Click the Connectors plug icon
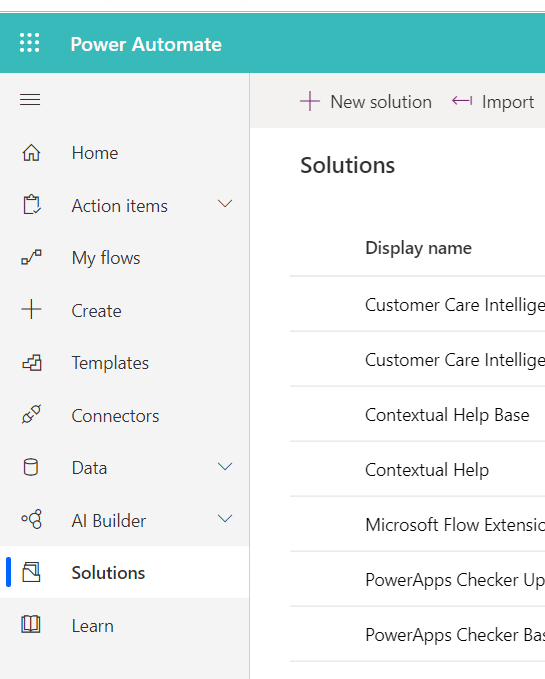Screen dimensions: 545x679 pos(31,414)
